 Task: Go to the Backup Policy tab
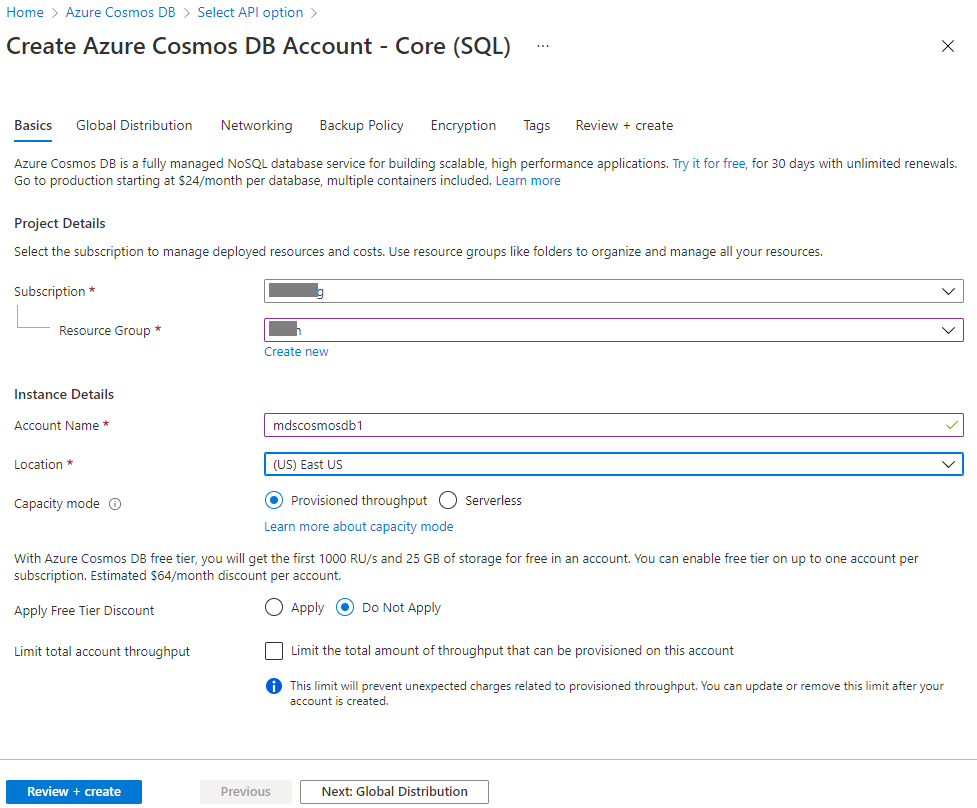[361, 125]
